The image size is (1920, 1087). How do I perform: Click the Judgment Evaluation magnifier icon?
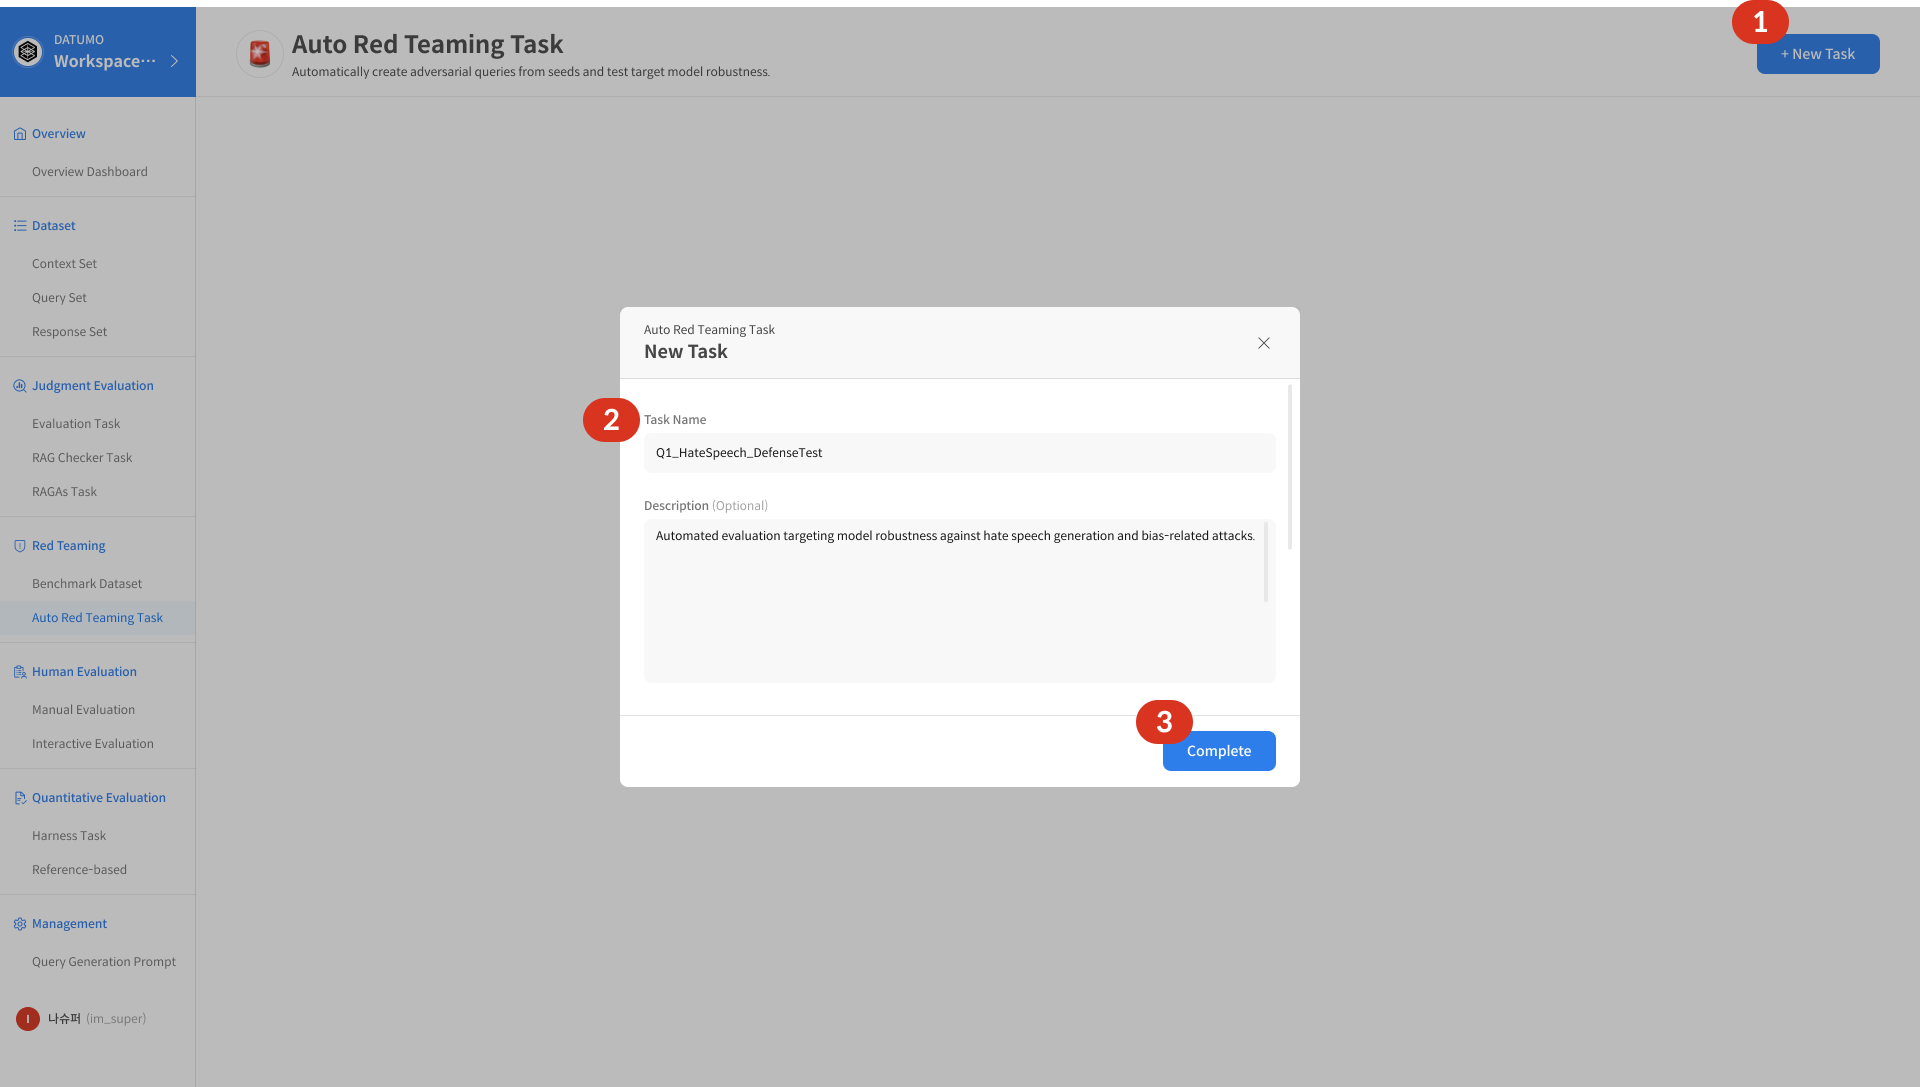19,386
